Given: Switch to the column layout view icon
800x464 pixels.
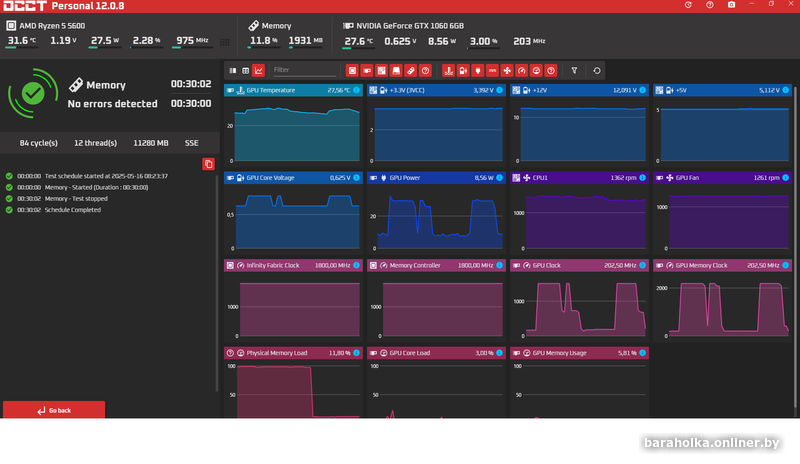Looking at the screenshot, I should click(233, 70).
